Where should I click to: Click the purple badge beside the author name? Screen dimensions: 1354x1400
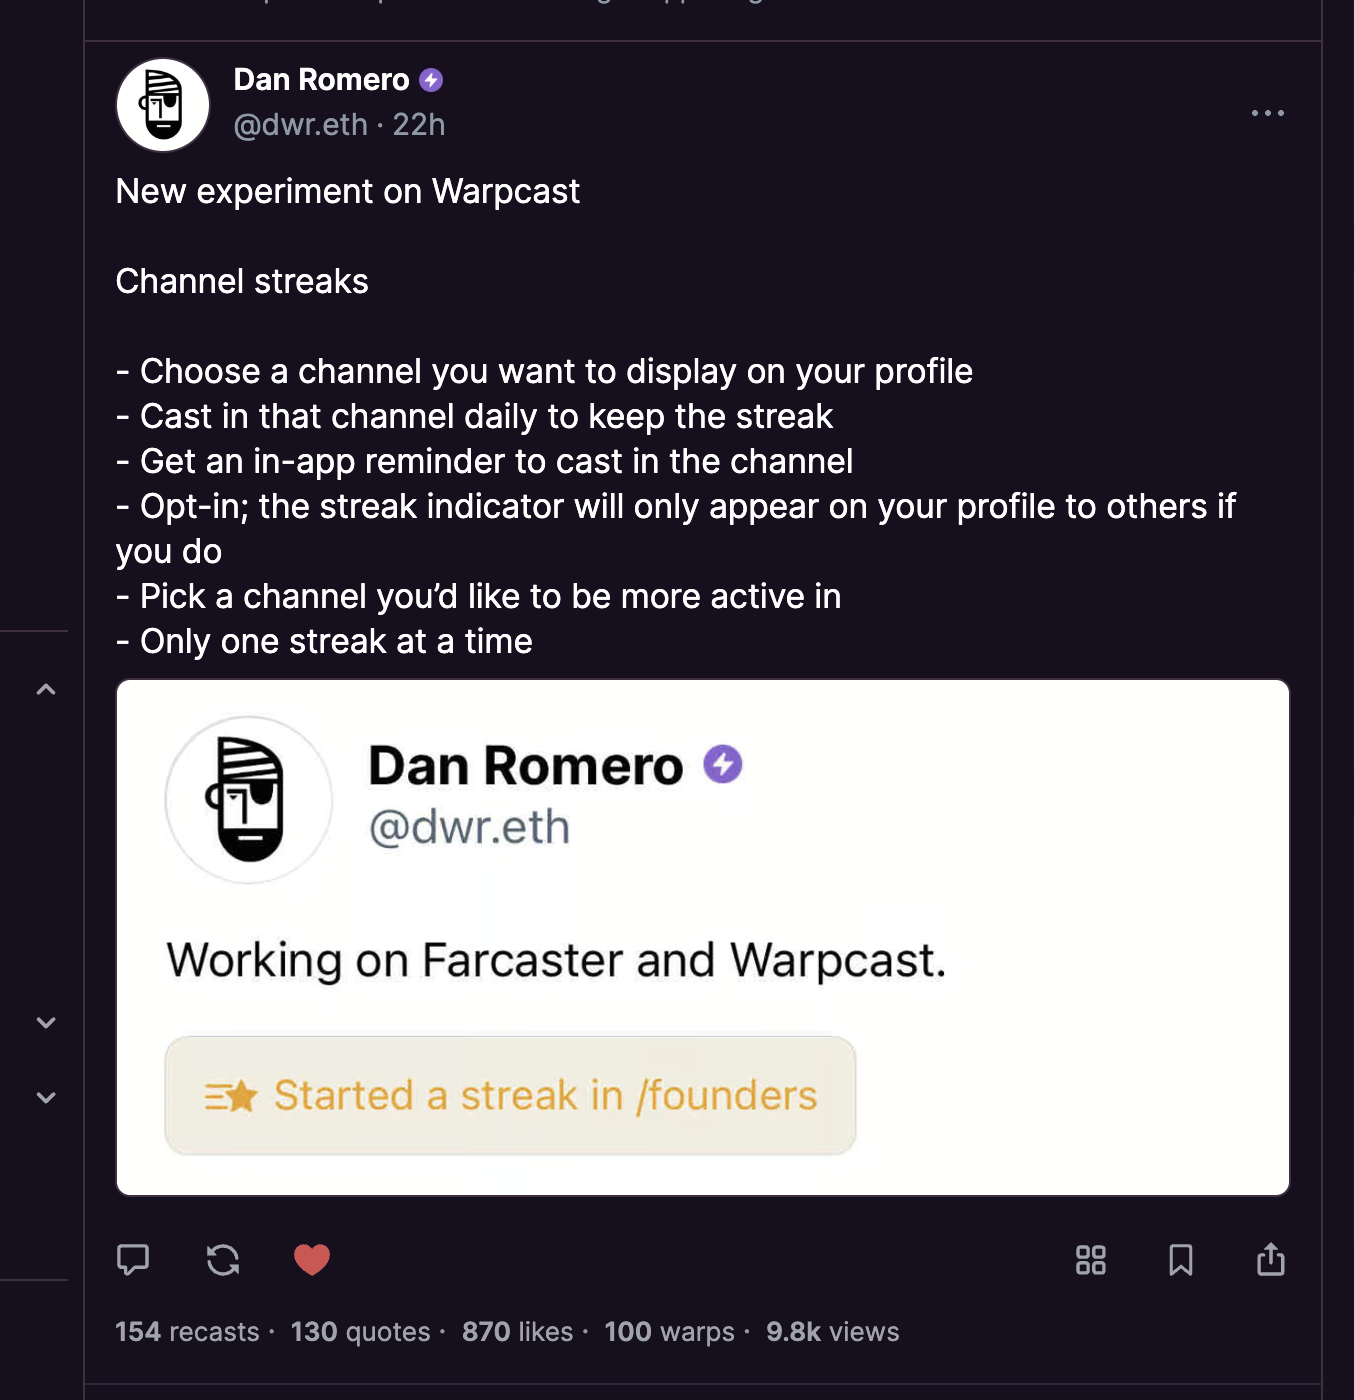(431, 80)
